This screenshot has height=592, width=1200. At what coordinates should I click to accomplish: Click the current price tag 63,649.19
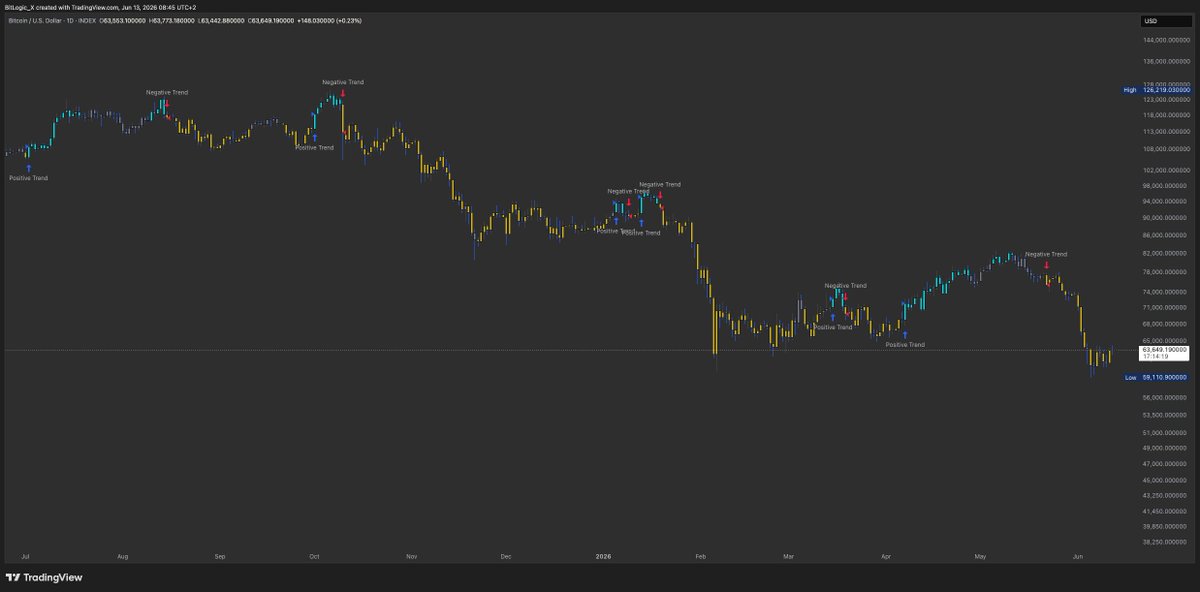tap(1165, 353)
